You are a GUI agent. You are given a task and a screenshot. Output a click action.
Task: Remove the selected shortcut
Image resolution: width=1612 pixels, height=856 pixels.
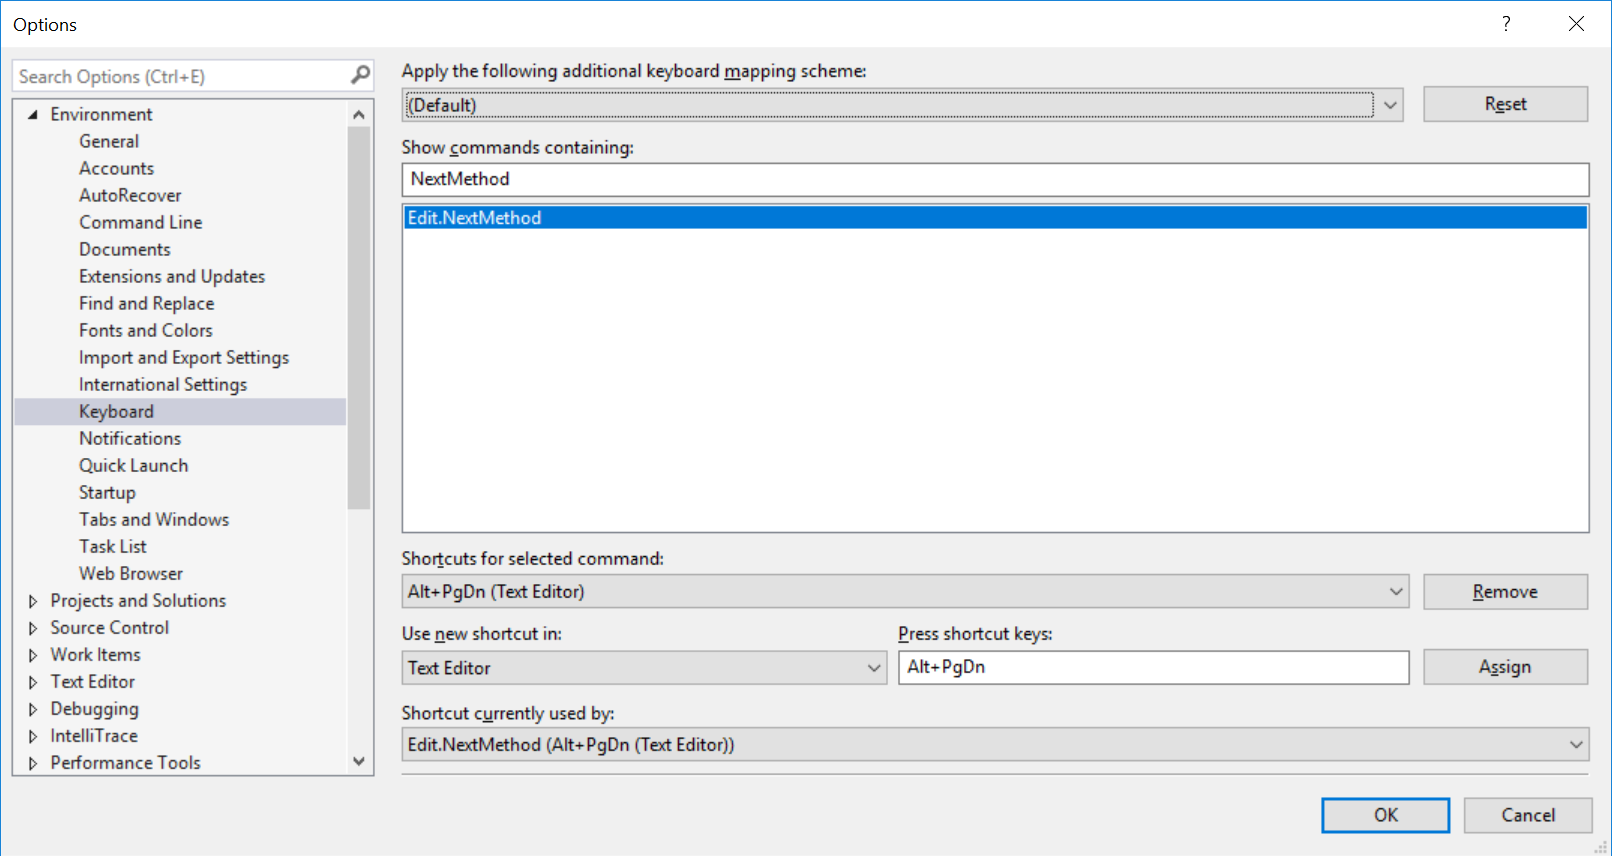[x=1504, y=592]
